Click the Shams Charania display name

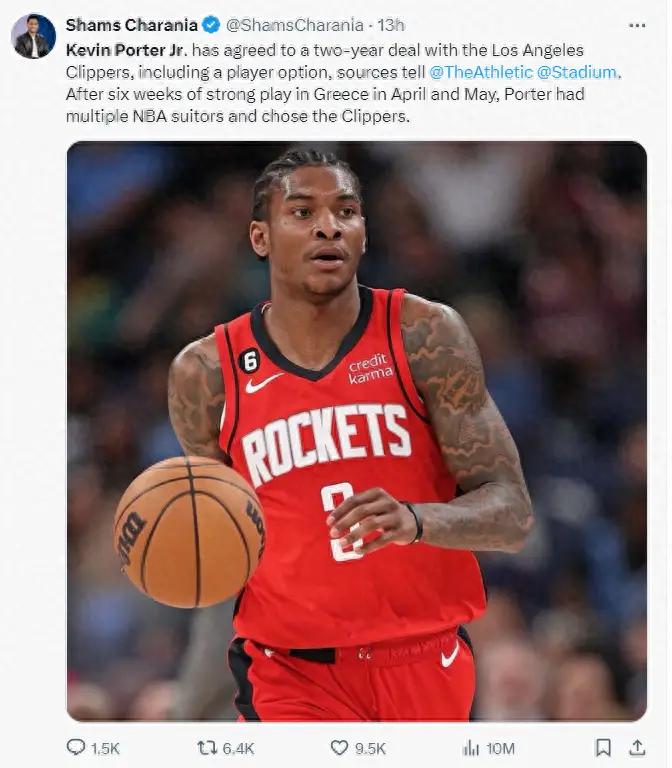click(132, 25)
